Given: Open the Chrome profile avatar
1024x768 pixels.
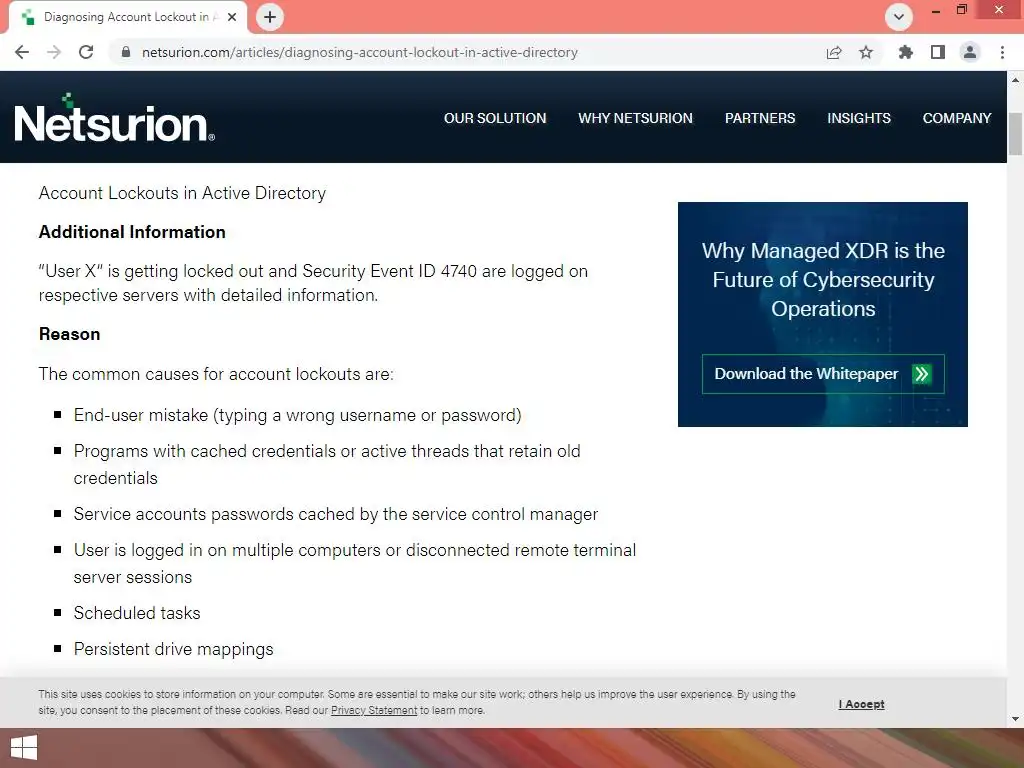Looking at the screenshot, I should tap(970, 52).
